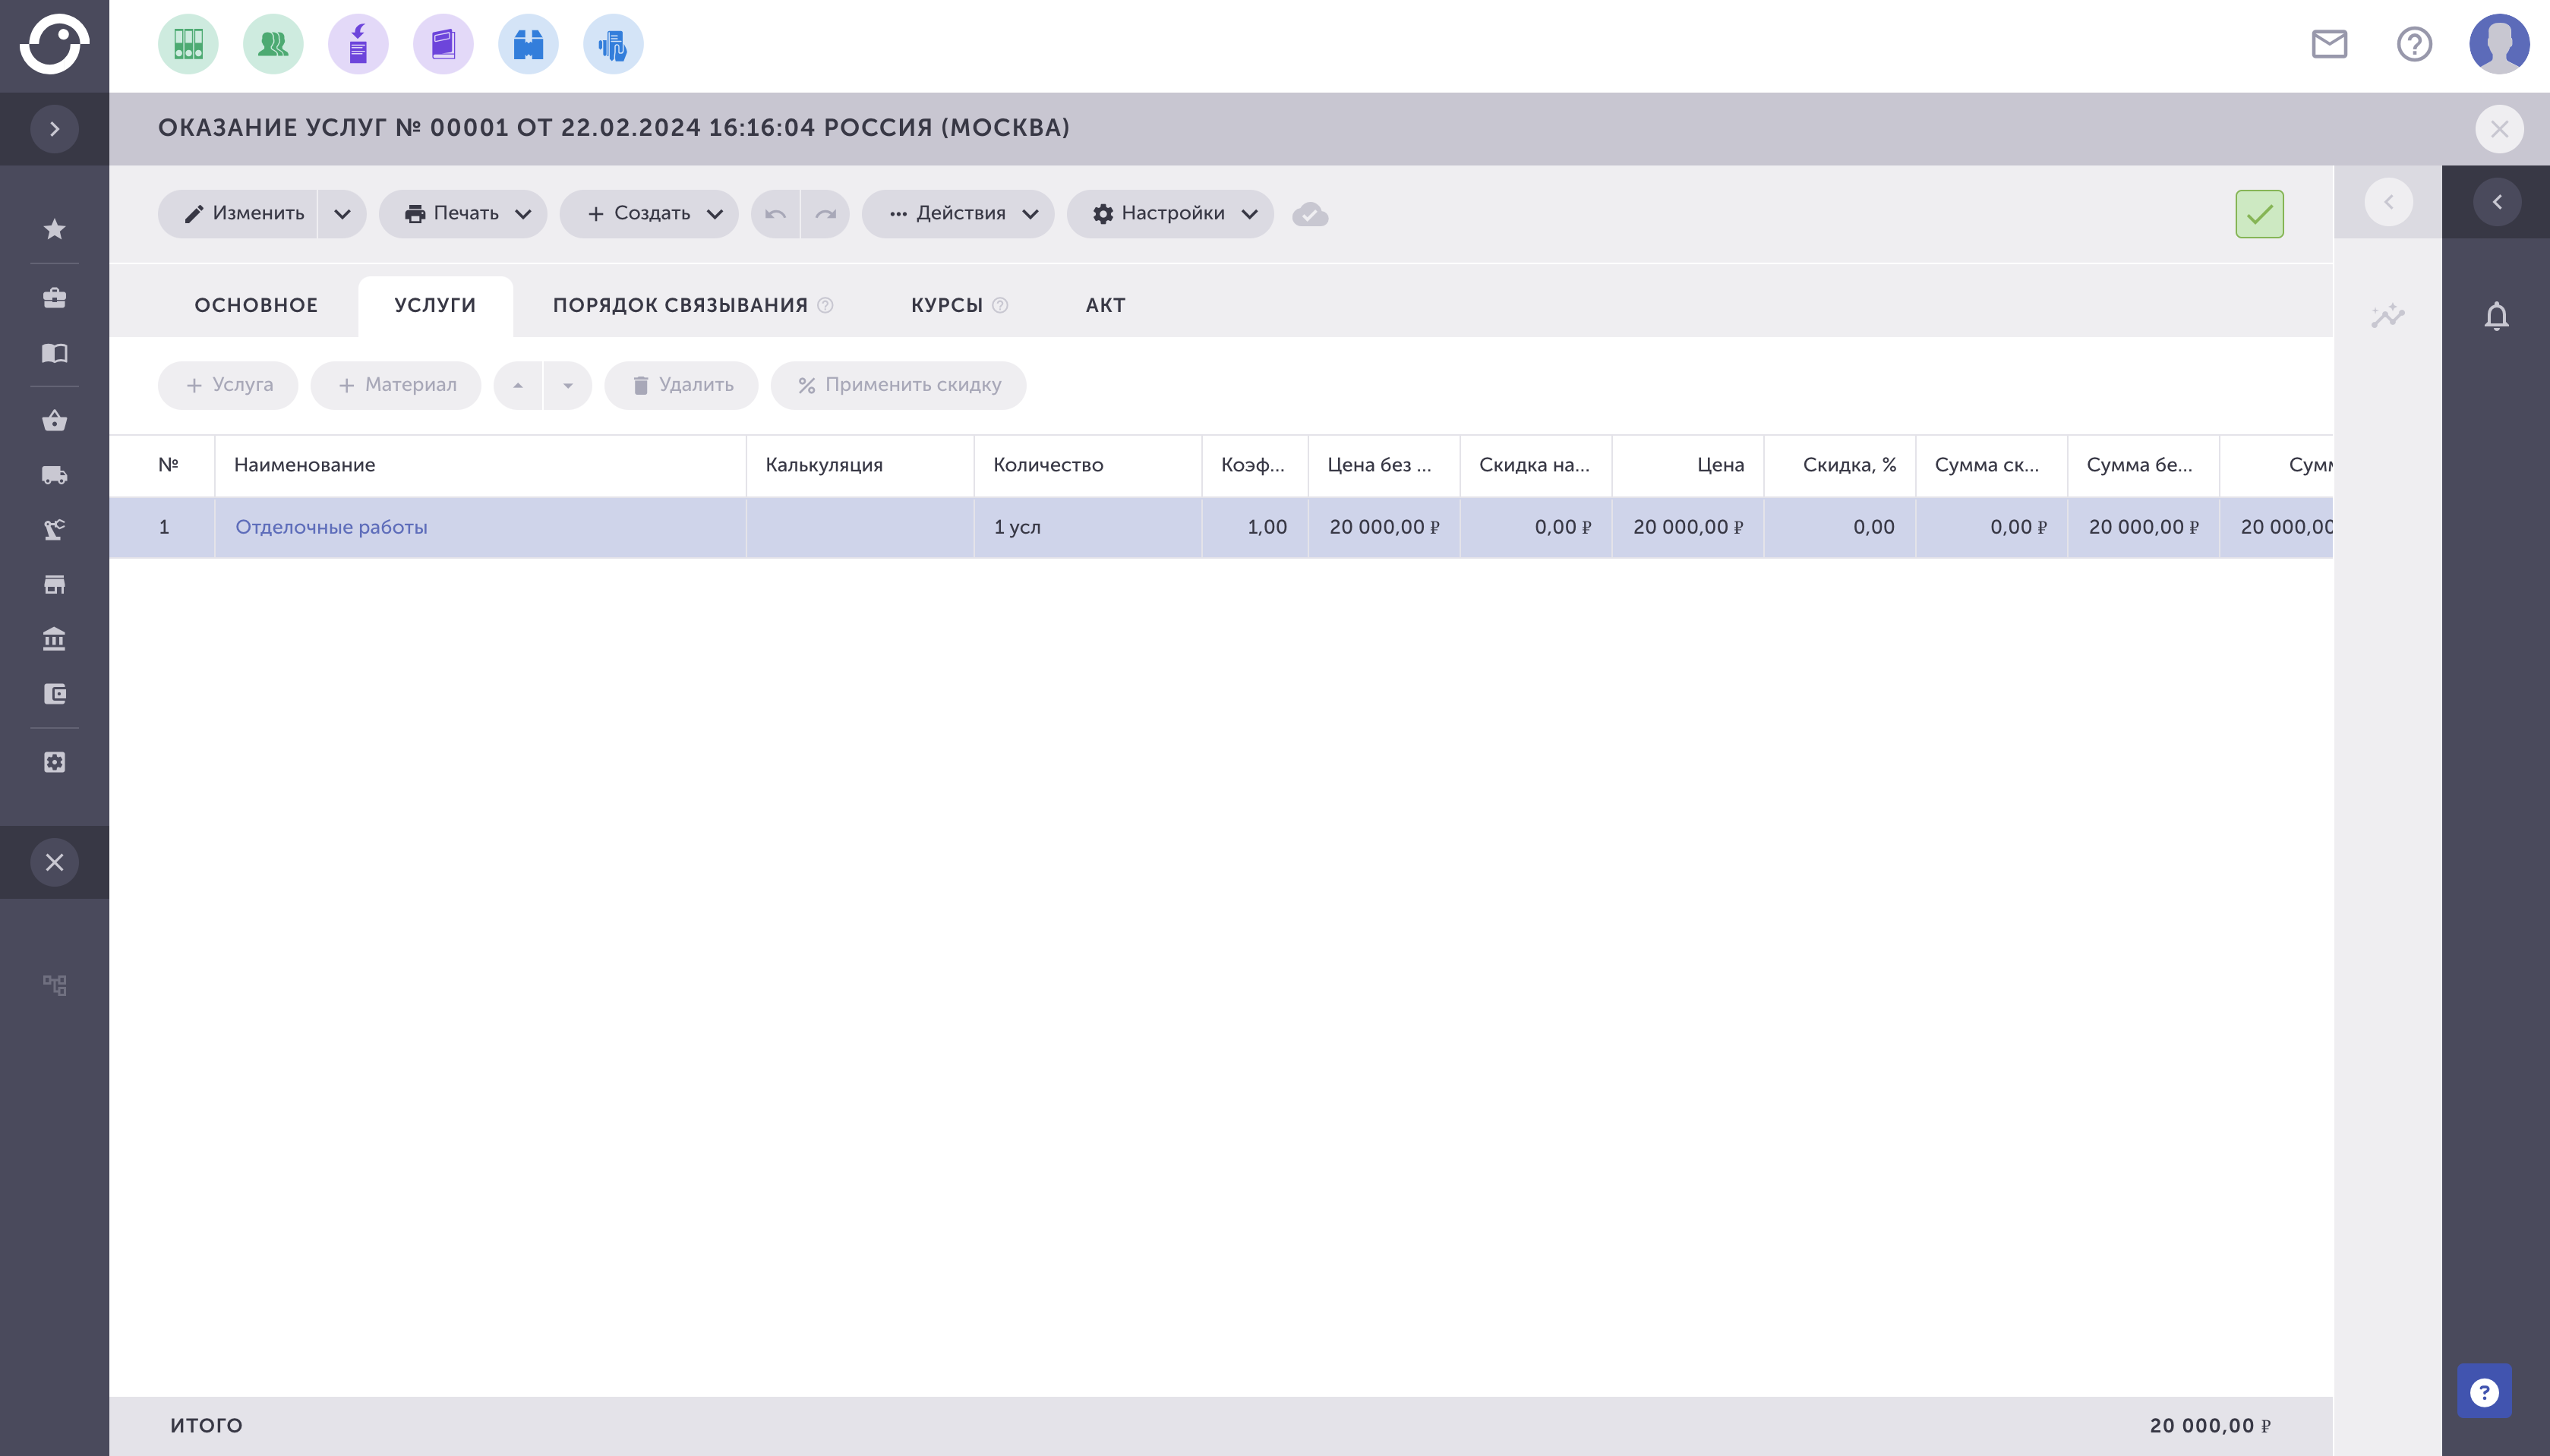Open the hierarchy tree icon in sidebar
Viewport: 2550px width, 1456px height.
pyautogui.click(x=54, y=985)
